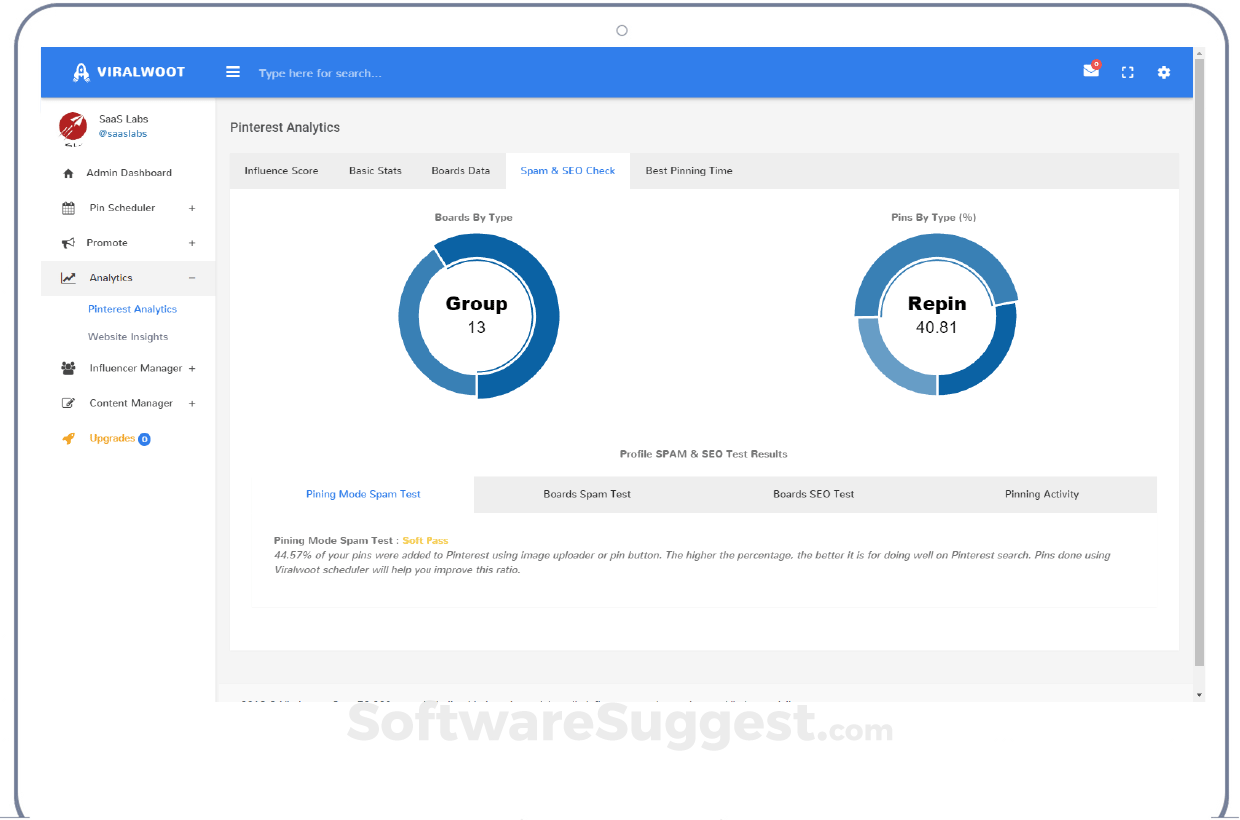The image size is (1240, 820).
Task: Click the SaaS Labs profile avatar
Action: pos(73,126)
